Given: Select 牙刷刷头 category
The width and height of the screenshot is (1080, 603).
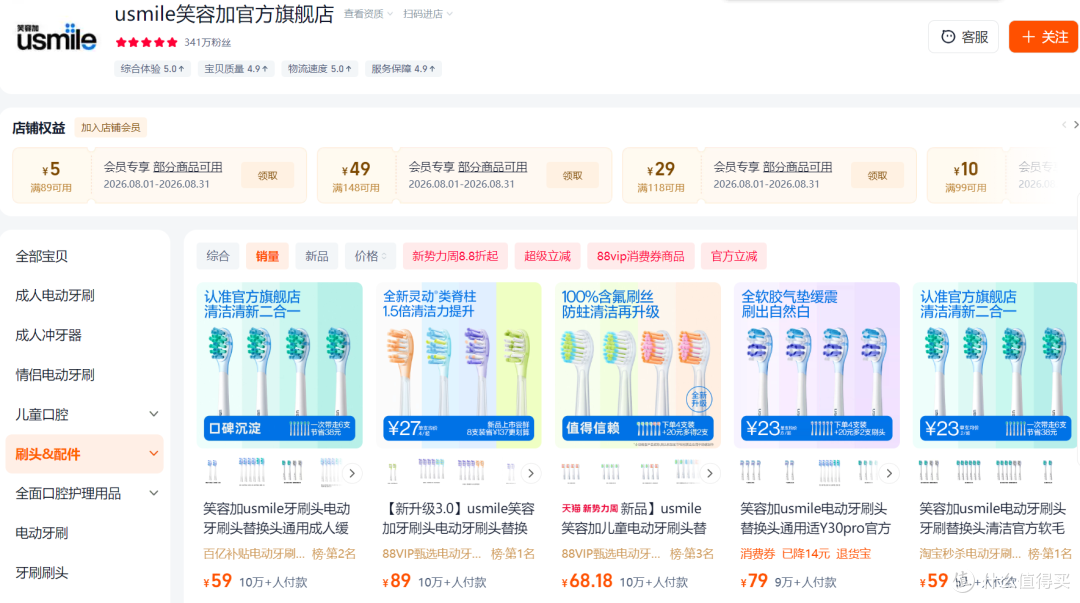Looking at the screenshot, I should (x=41, y=573).
